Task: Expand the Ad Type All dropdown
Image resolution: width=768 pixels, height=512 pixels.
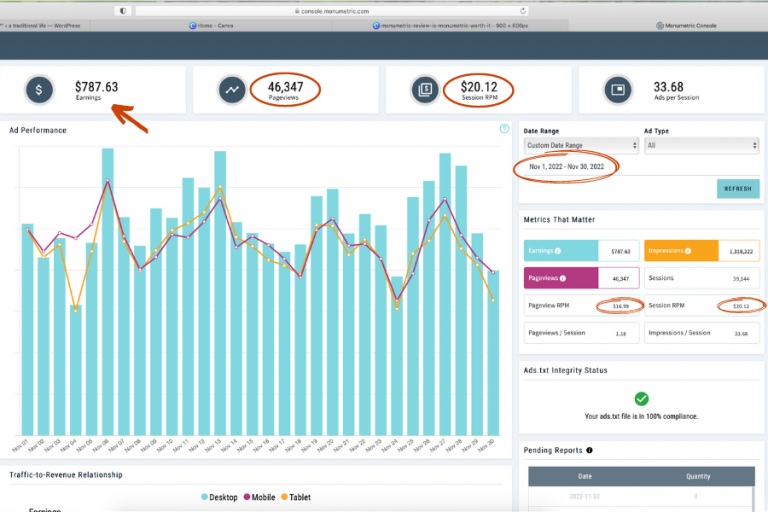Action: (701, 146)
